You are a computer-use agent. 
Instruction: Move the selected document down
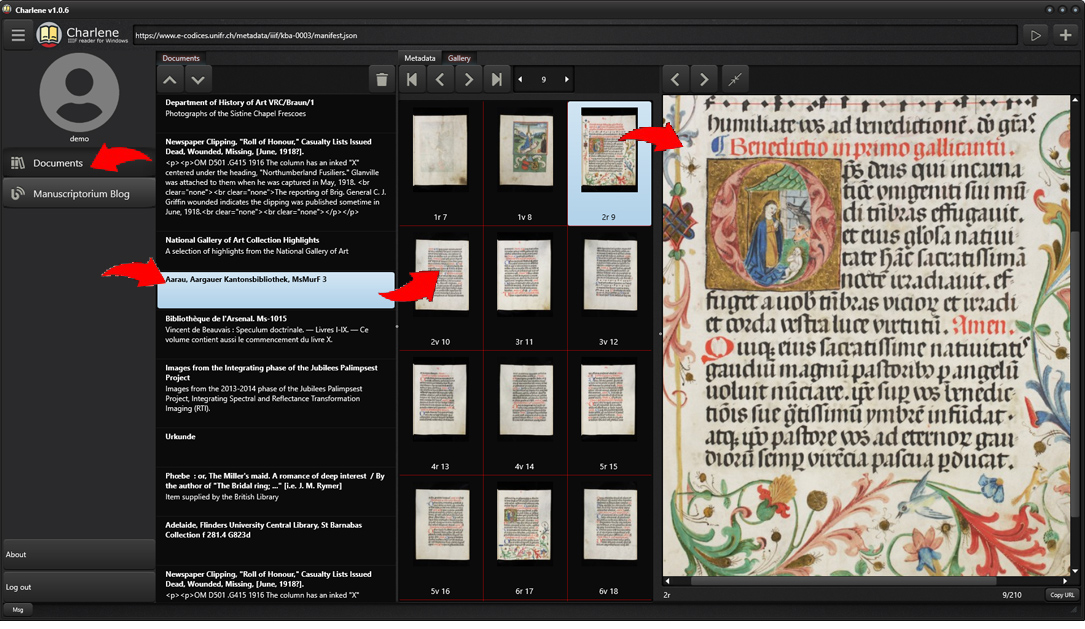198,80
